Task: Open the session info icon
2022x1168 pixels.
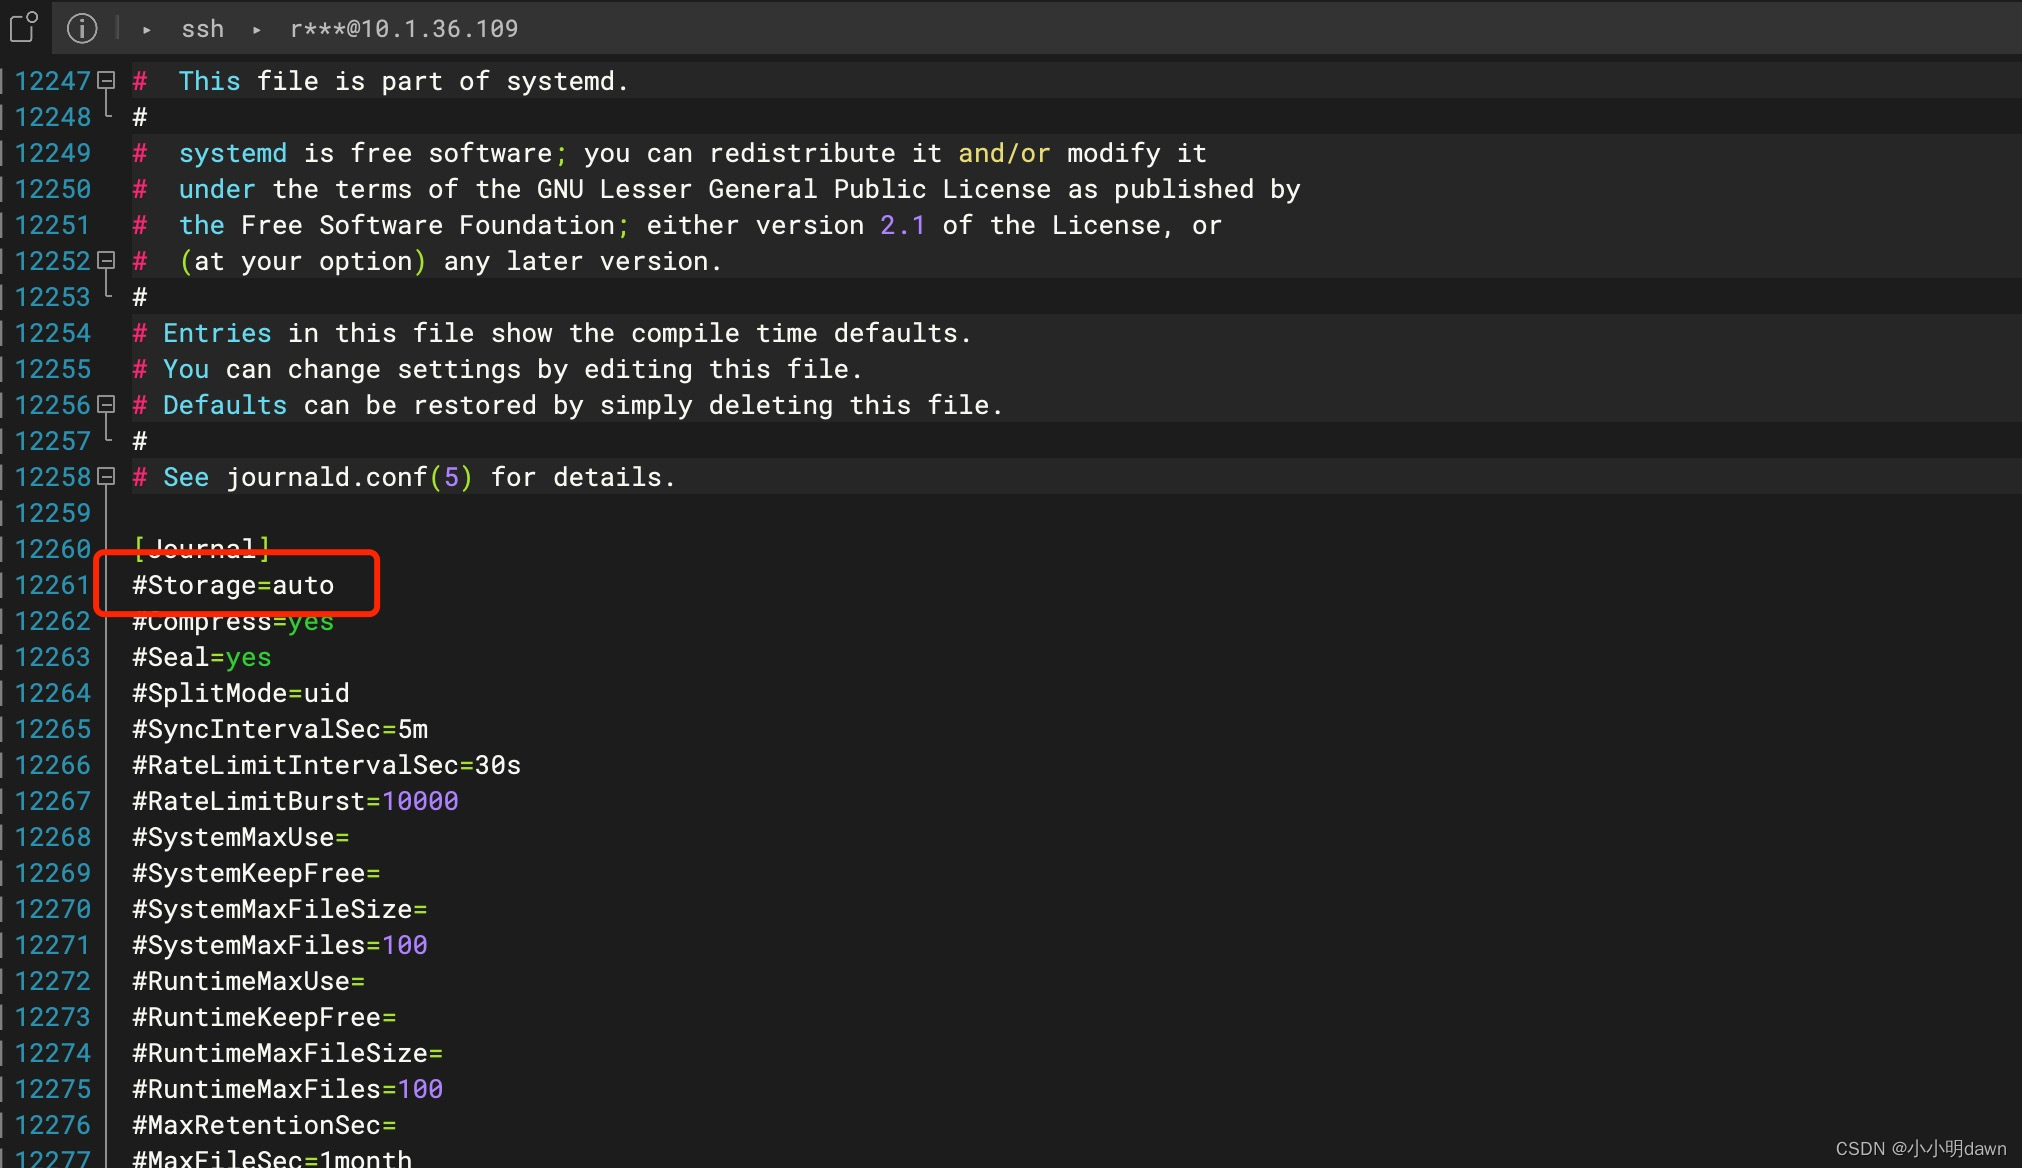Action: pyautogui.click(x=82, y=28)
